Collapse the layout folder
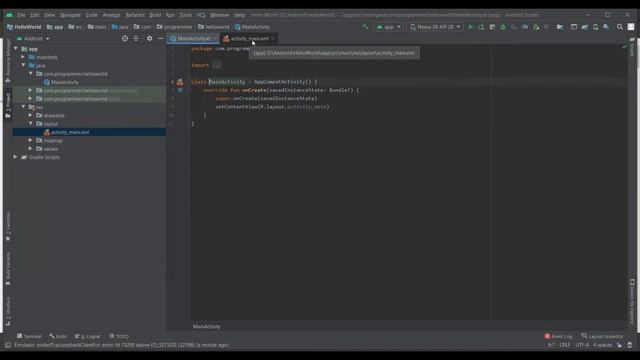Image resolution: width=640 pixels, height=360 pixels. (x=31, y=124)
